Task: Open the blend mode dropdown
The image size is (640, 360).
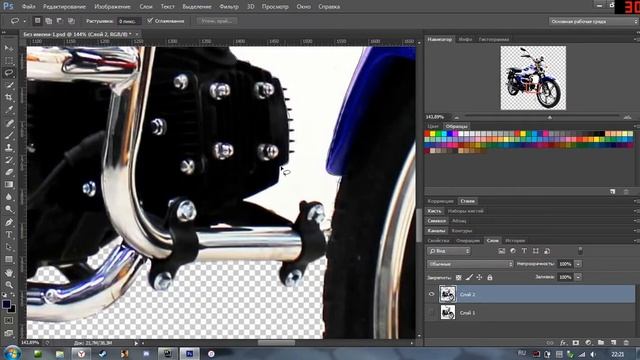Action: click(x=470, y=264)
